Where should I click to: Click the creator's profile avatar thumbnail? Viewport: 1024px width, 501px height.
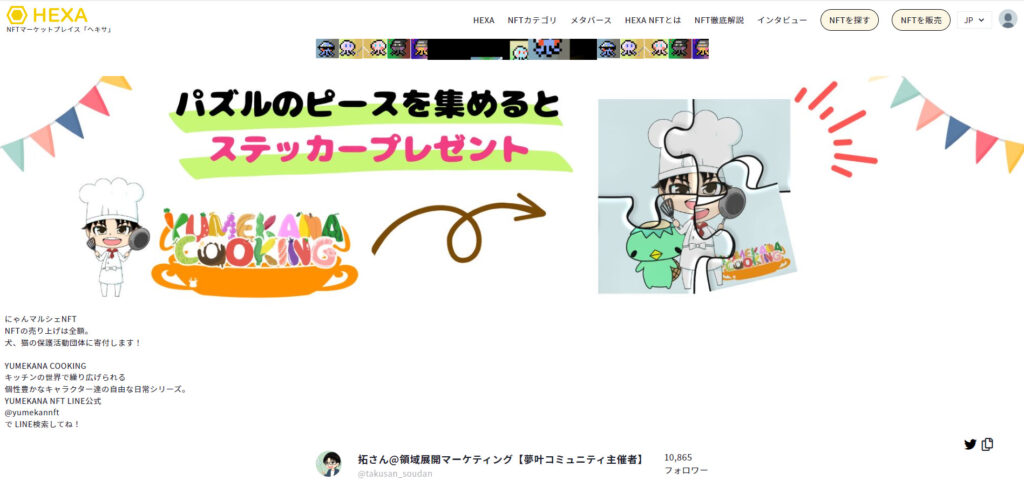click(328, 464)
